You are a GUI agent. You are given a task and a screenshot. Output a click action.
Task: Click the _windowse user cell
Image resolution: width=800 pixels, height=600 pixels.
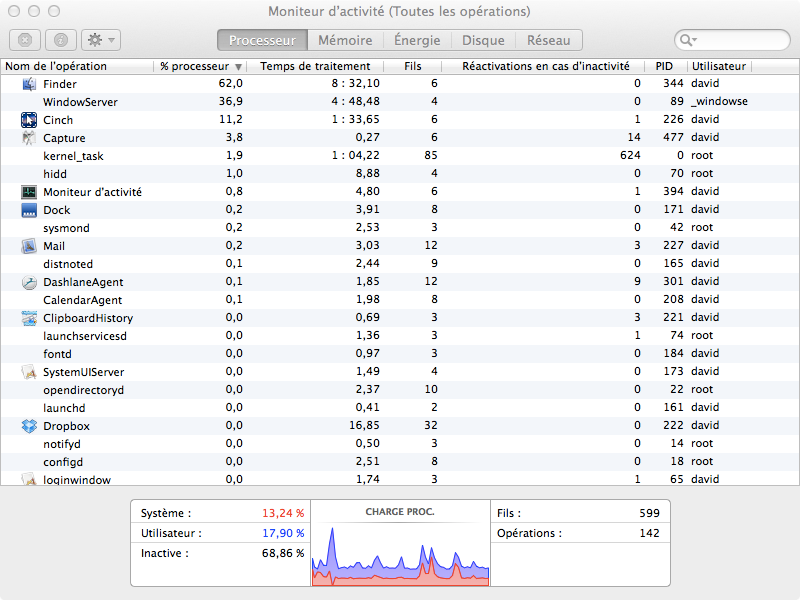point(719,101)
